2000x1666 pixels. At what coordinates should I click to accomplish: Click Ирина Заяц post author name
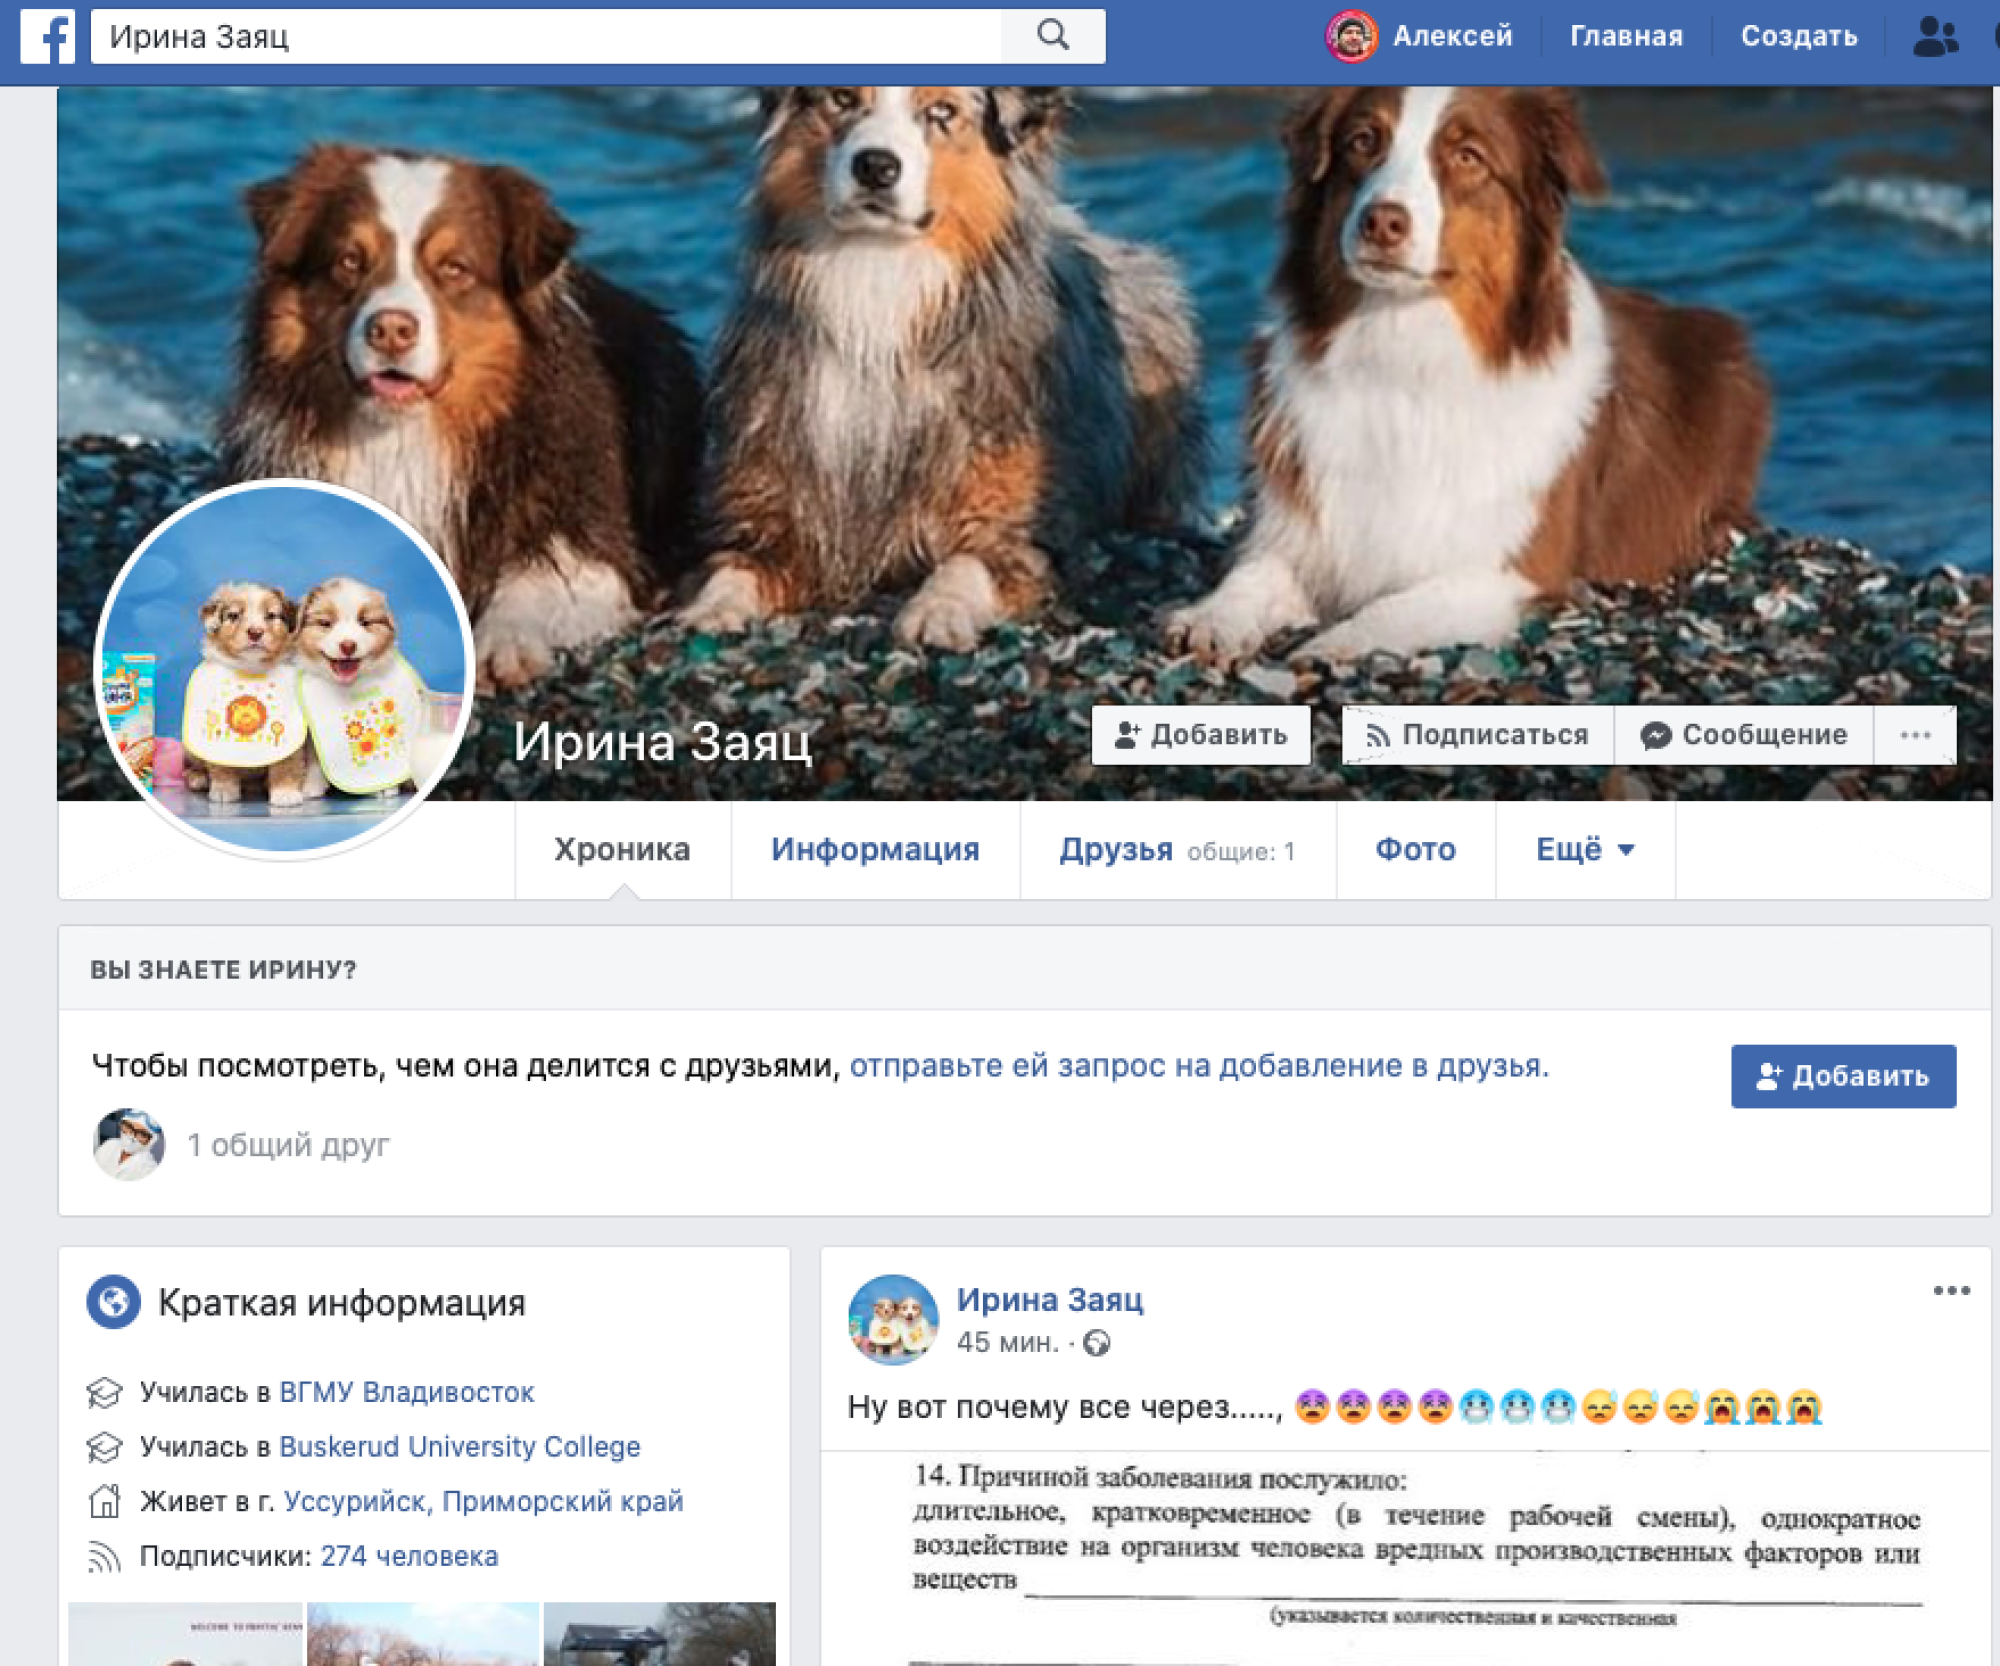pyautogui.click(x=1049, y=1299)
